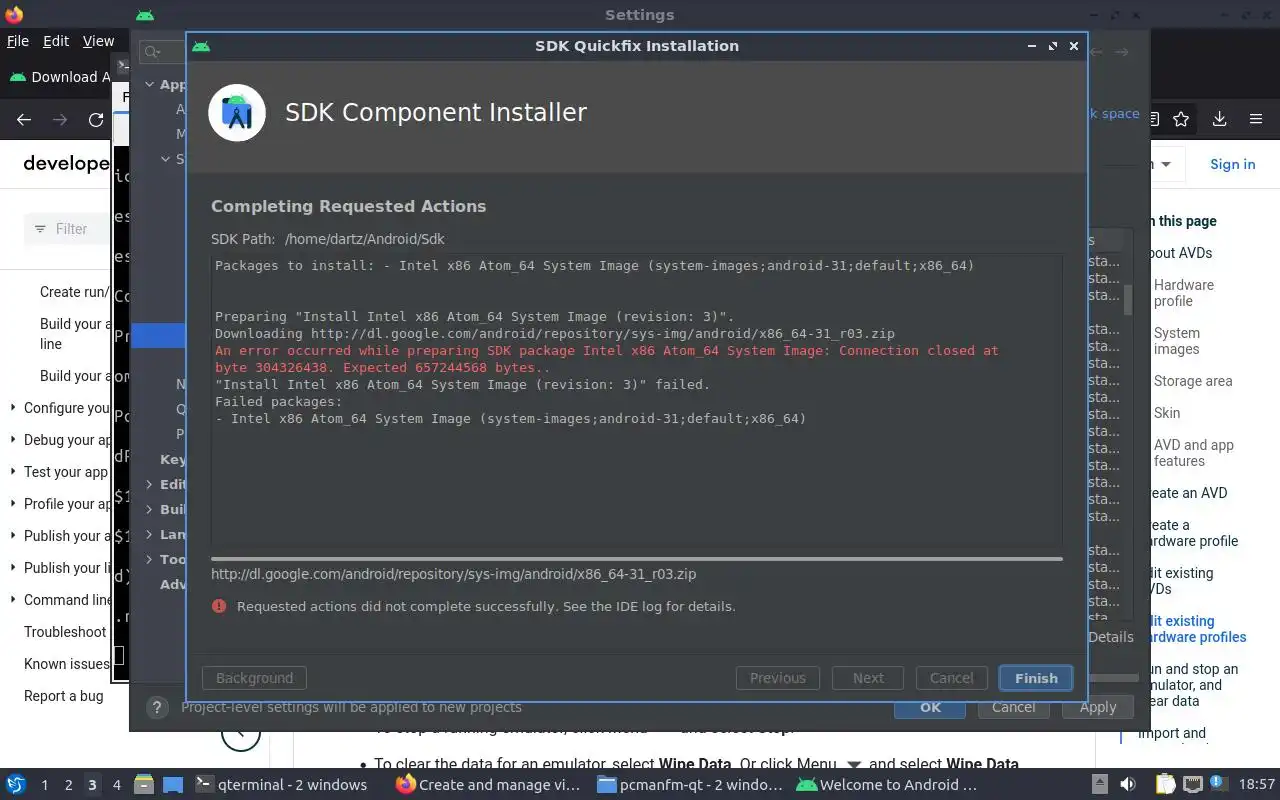Jump to Skin in page contents
Image resolution: width=1280 pixels, height=800 pixels.
[1167, 413]
